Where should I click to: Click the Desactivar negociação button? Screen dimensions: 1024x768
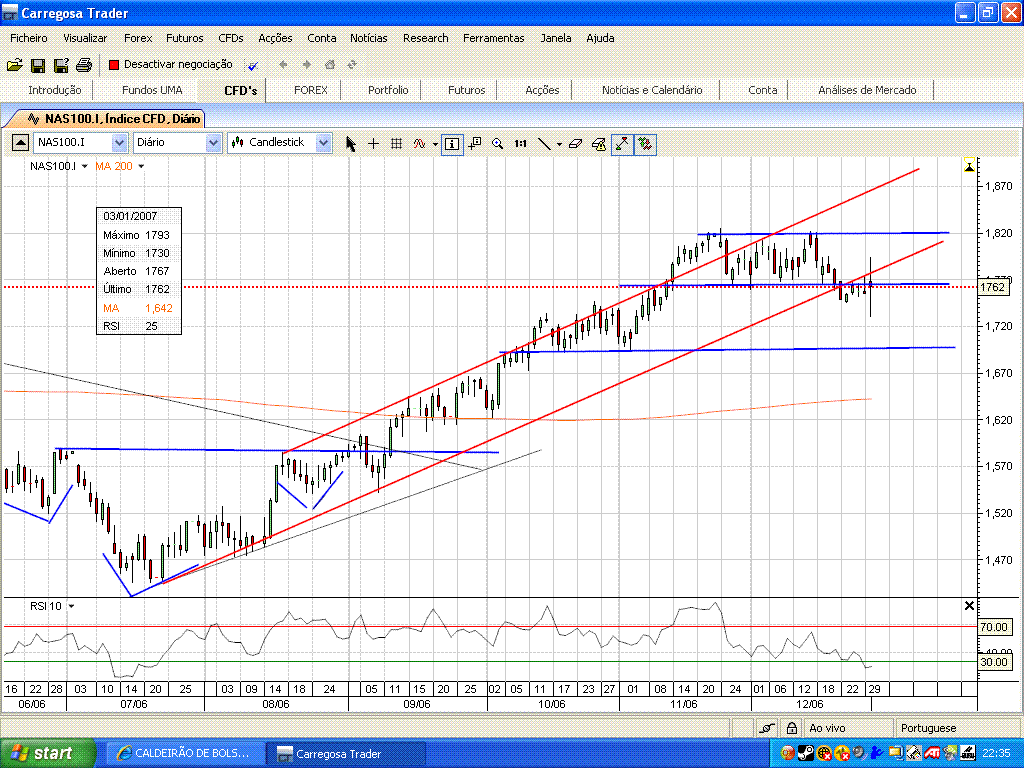coord(170,64)
